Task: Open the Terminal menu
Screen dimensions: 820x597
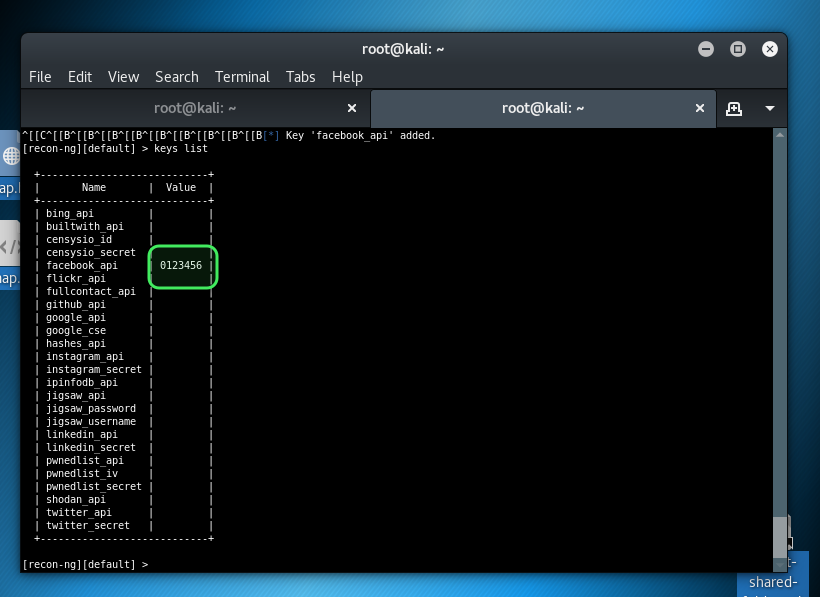Action: click(242, 77)
